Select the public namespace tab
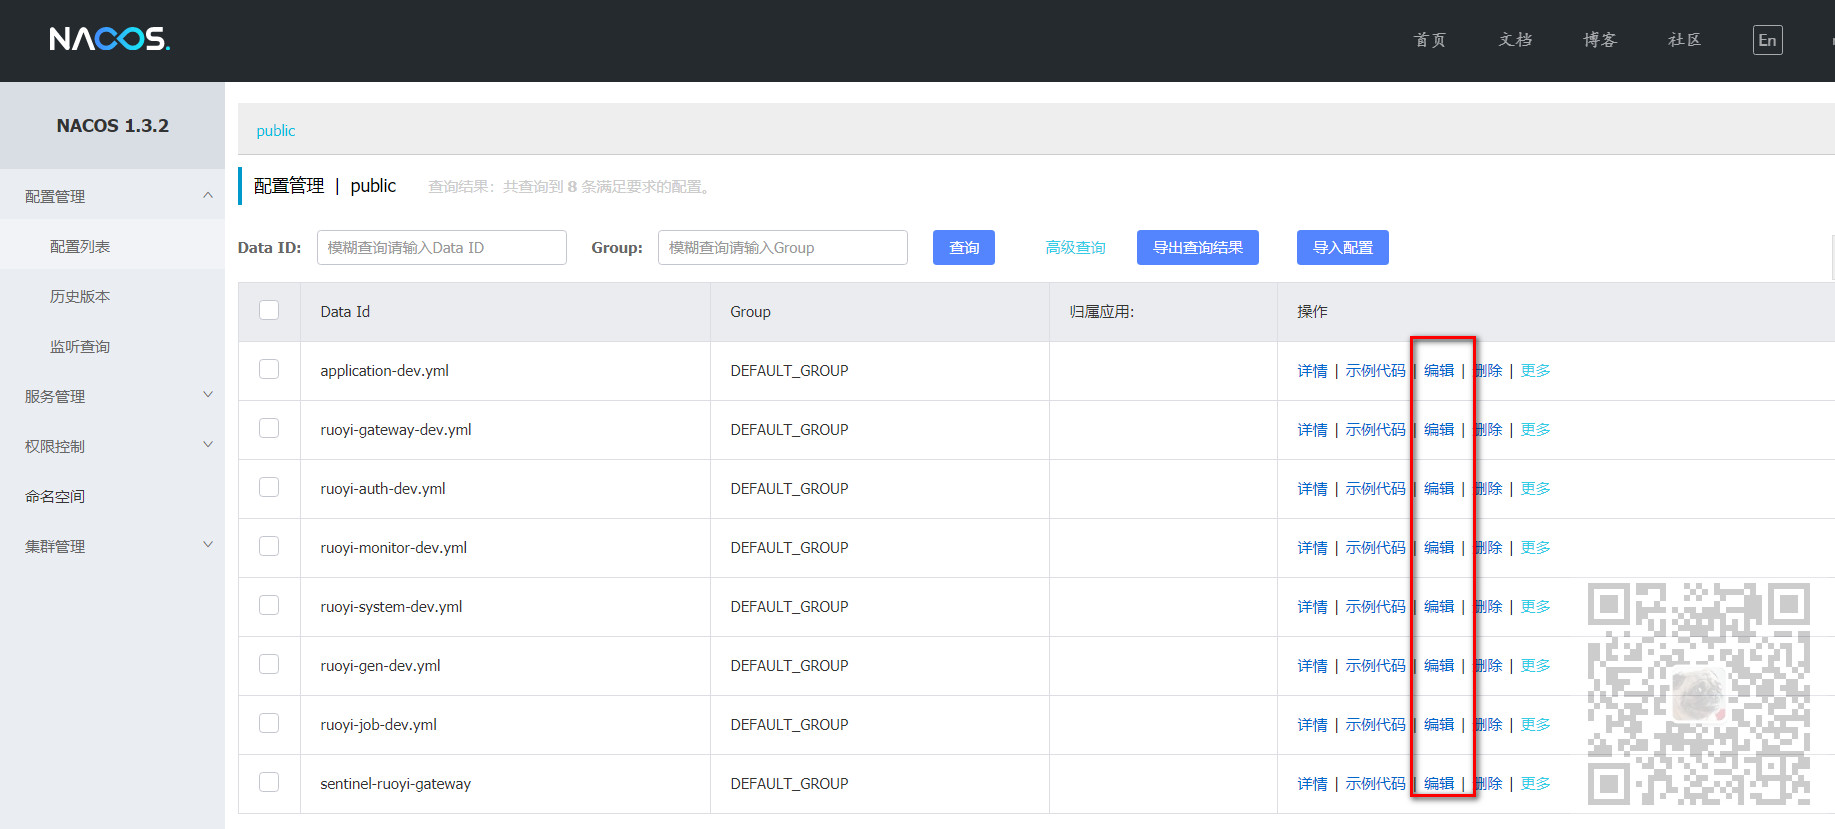 [276, 131]
